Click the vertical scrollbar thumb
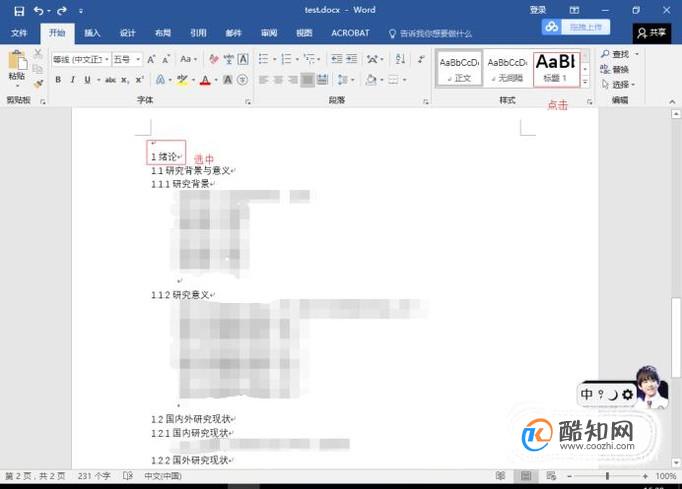This screenshot has width=682, height=489. point(676,337)
